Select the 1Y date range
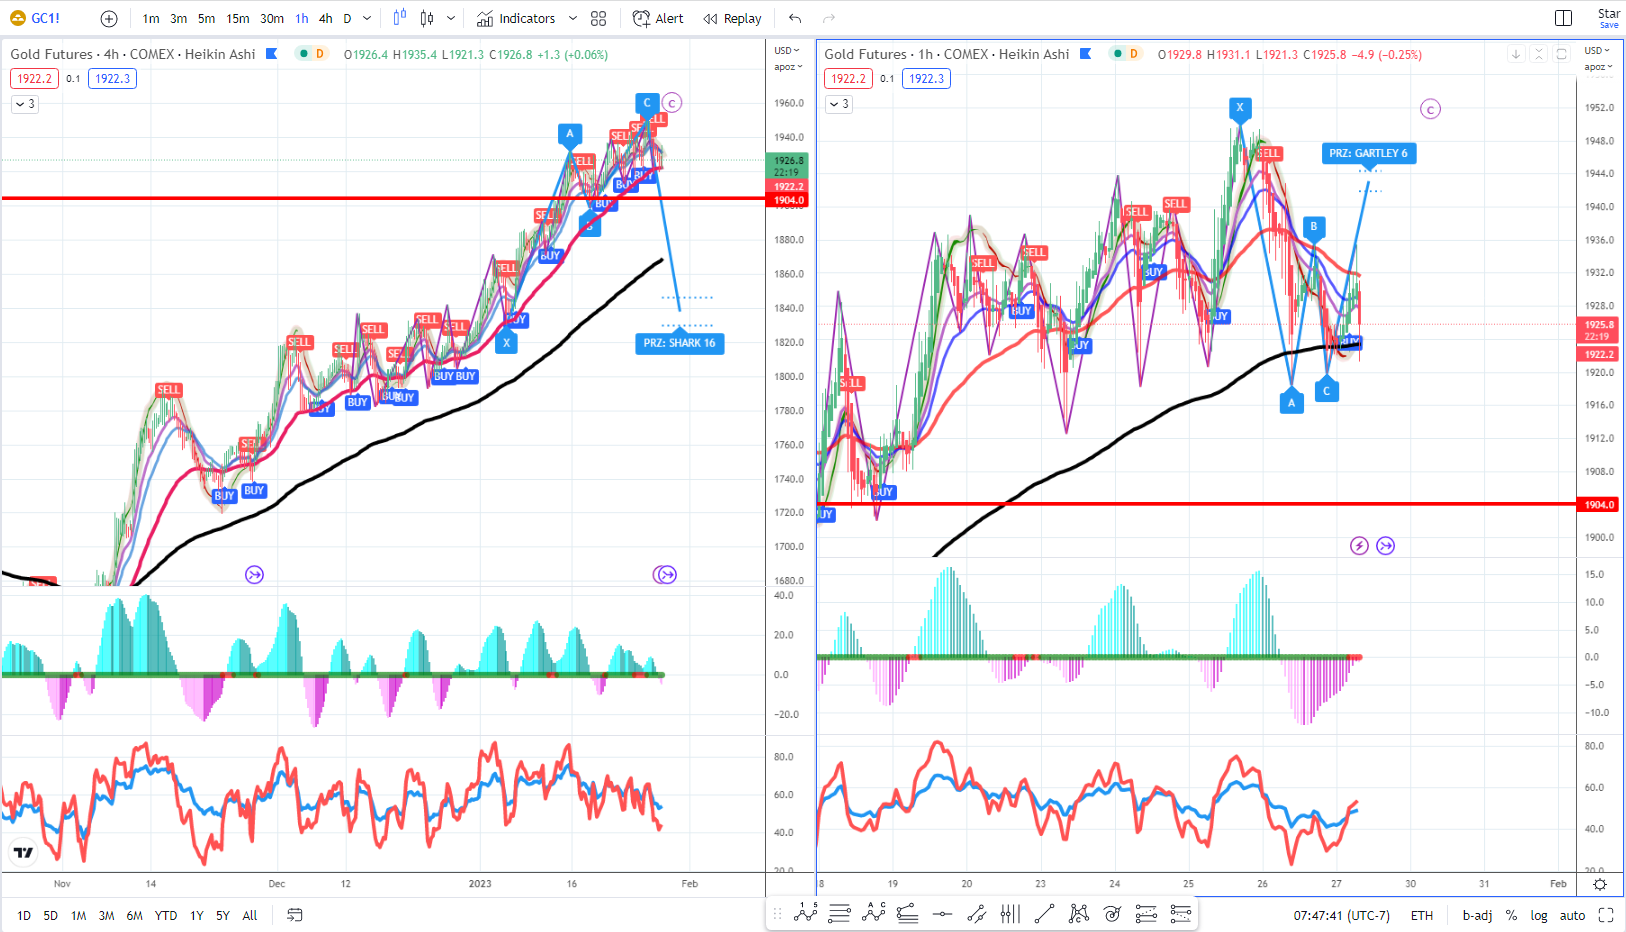This screenshot has width=1626, height=932. tap(197, 915)
